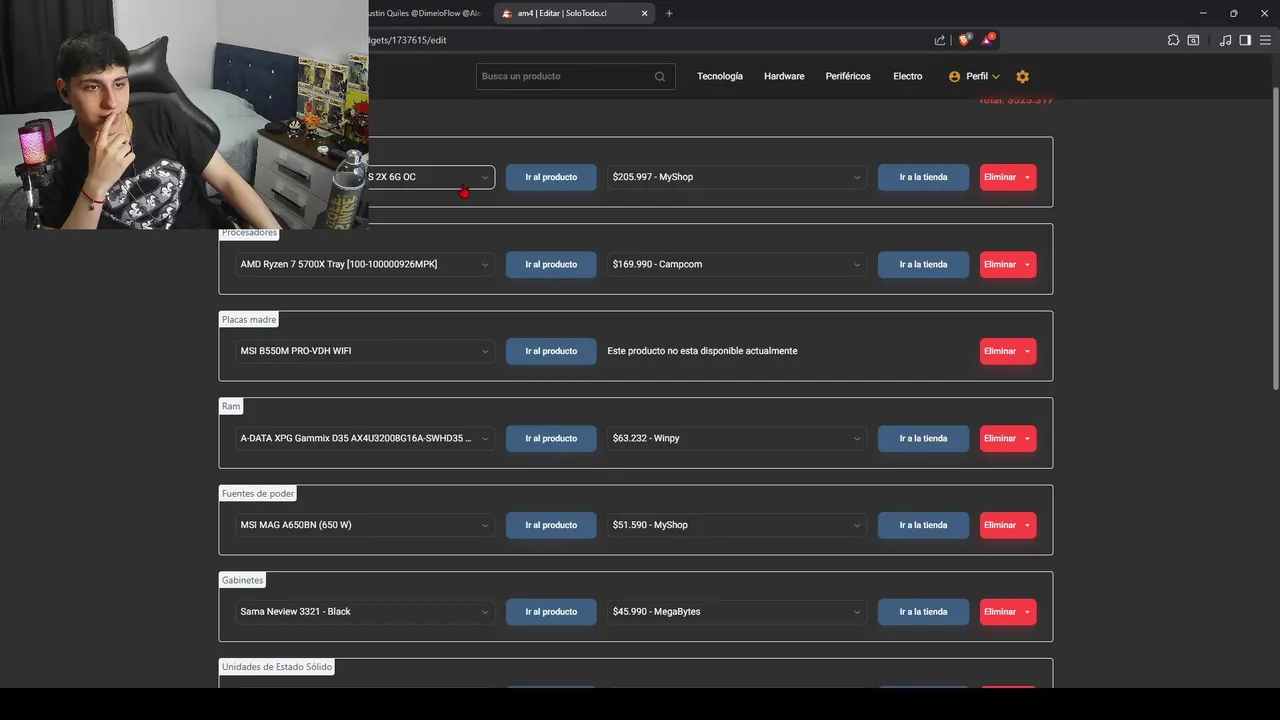This screenshot has height=720, width=1280.
Task: Click the 'Este producto no esta disponible actualmente' text
Action: coord(702,351)
